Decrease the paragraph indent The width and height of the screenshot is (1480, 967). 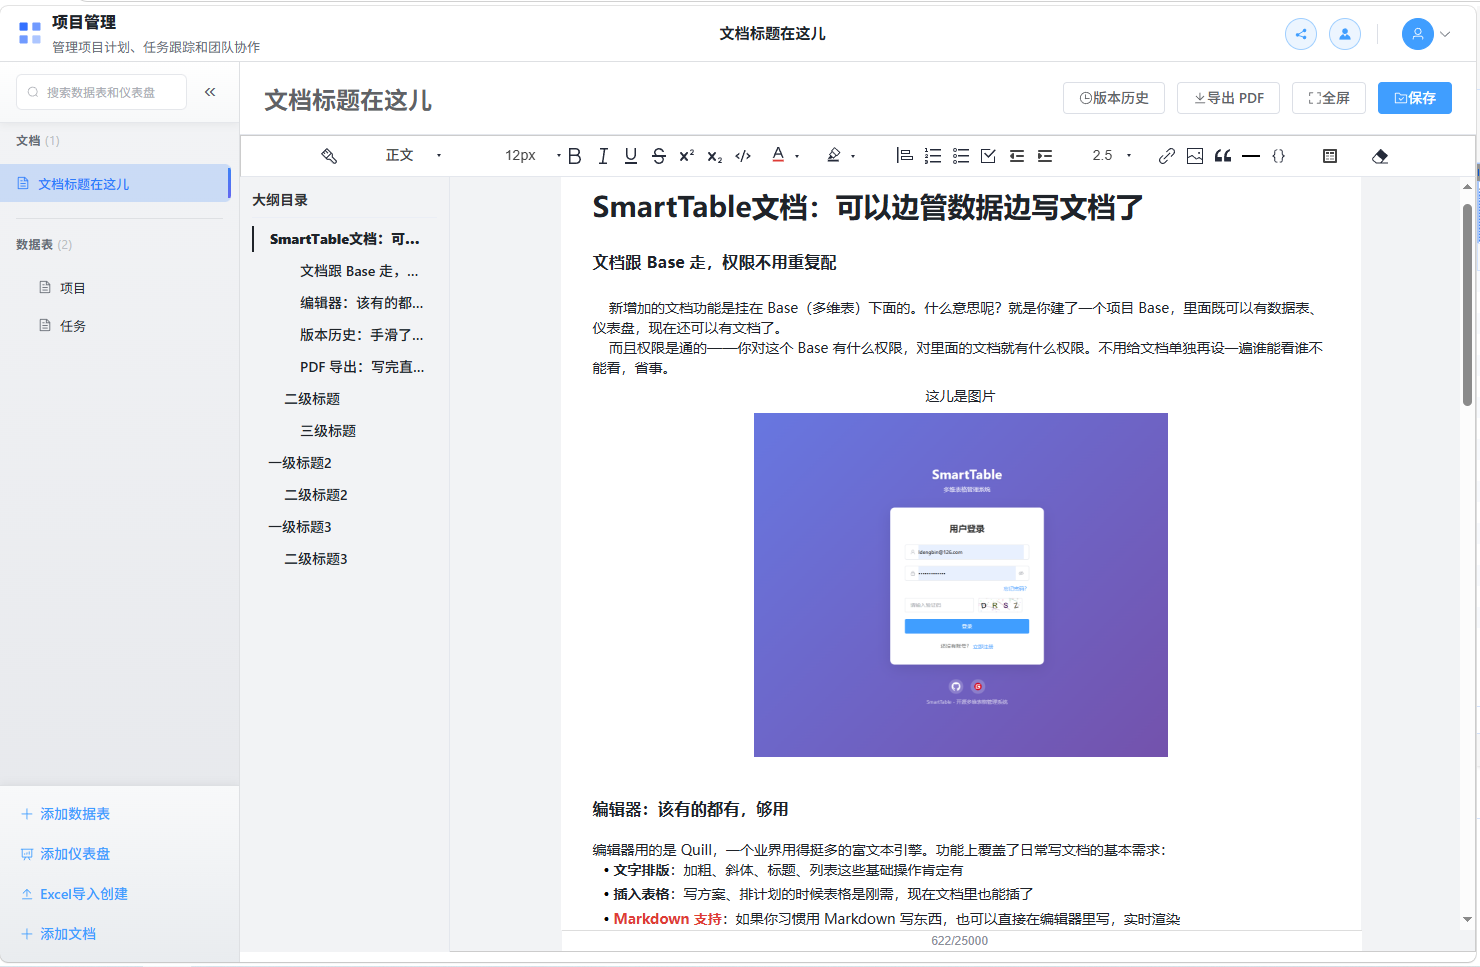pos(1017,156)
